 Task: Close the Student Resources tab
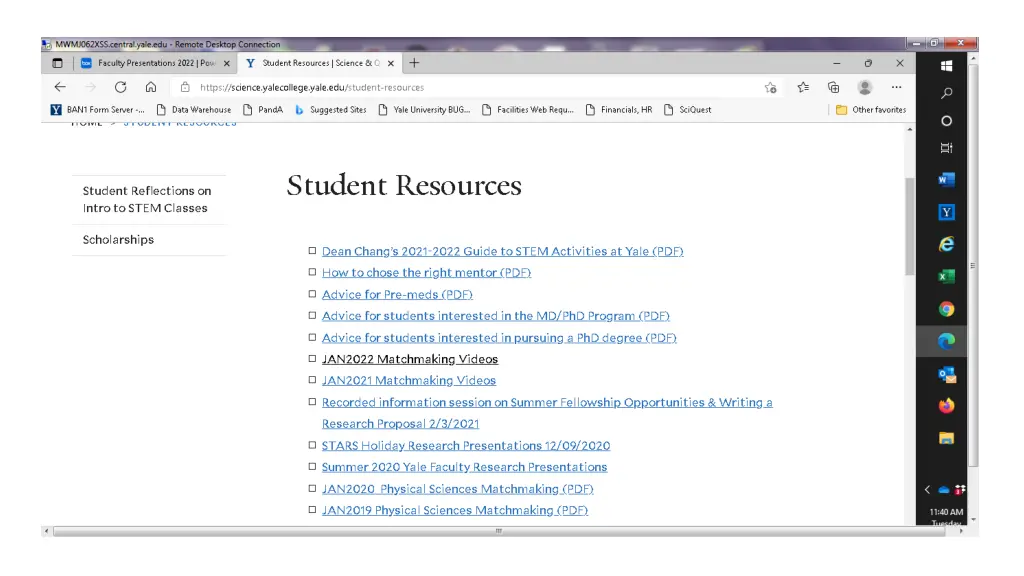point(391,63)
